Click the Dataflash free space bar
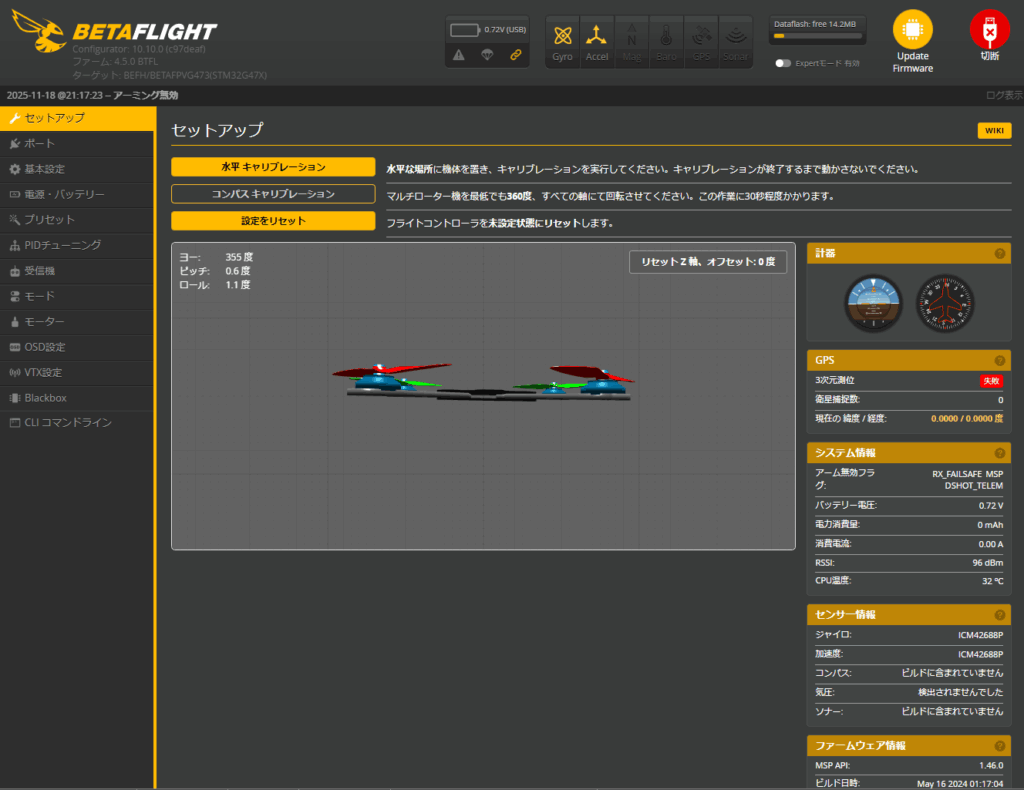The image size is (1024, 790). 818,35
